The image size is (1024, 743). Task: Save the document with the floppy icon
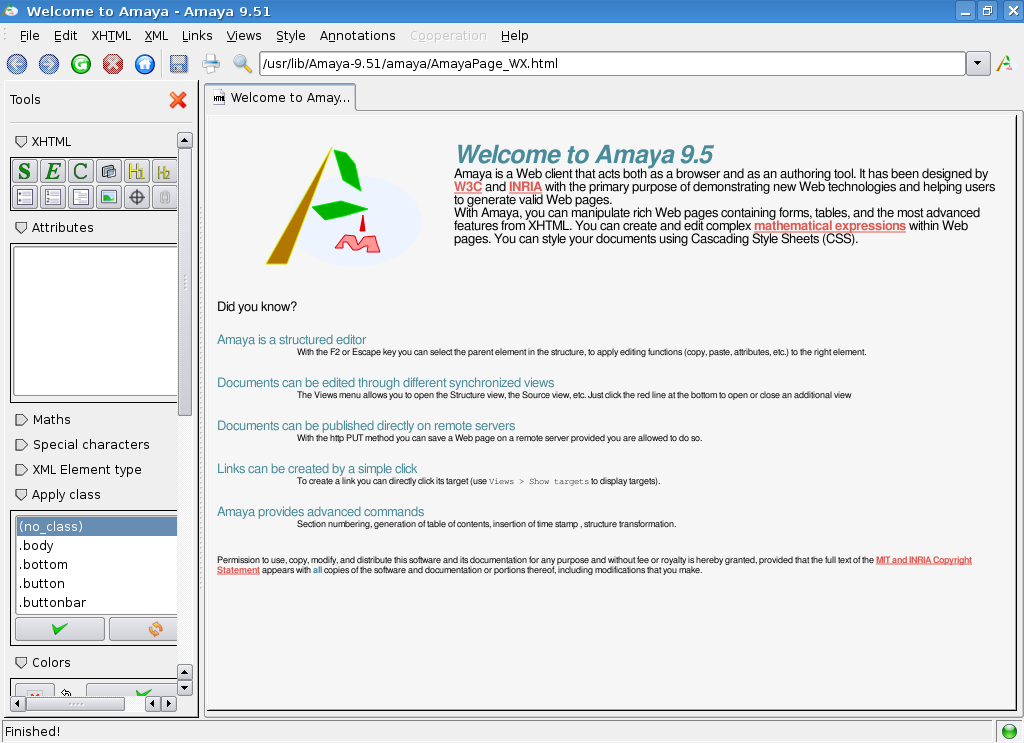point(178,64)
